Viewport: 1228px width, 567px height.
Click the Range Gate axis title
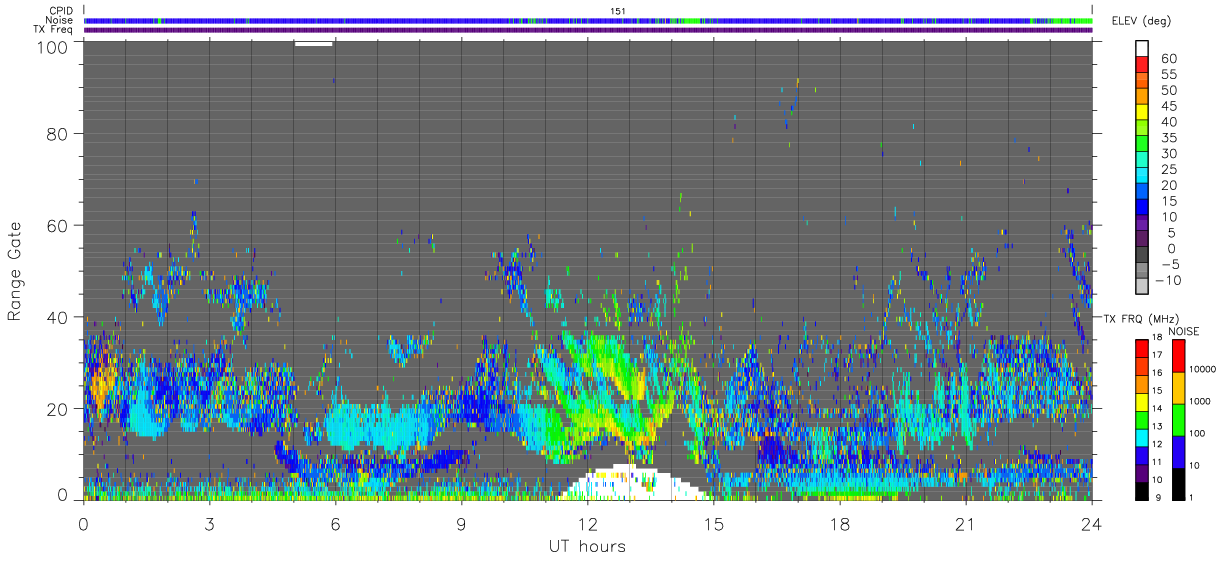point(15,272)
